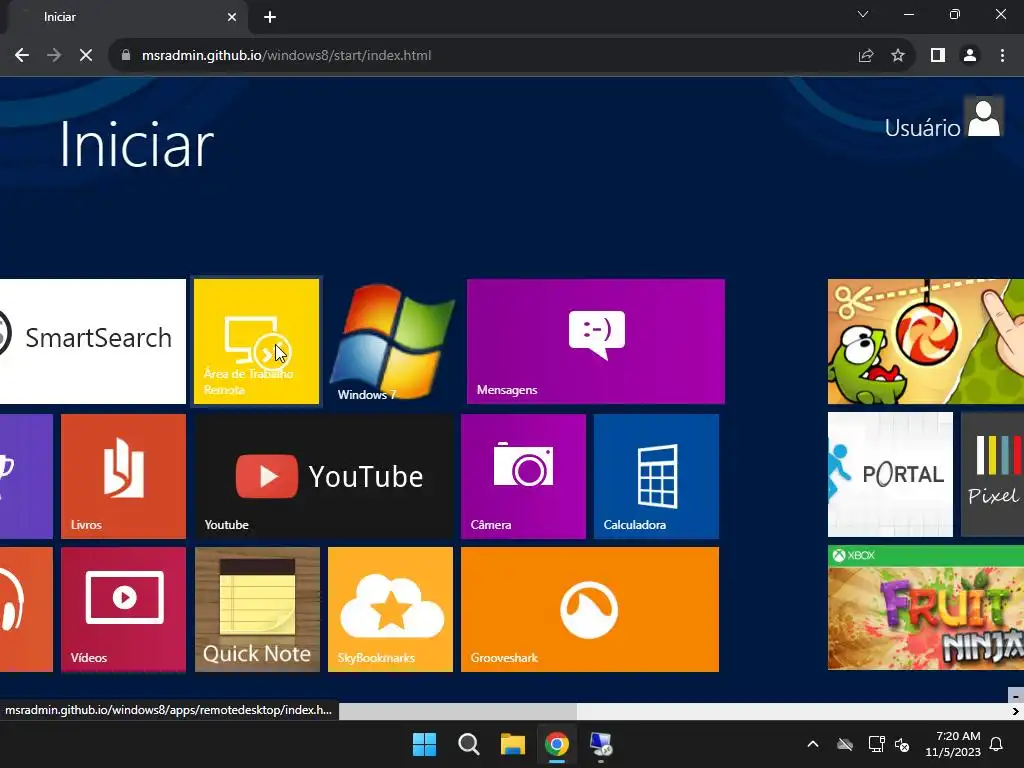Open the Livros tile
Screen dimensions: 1024x768
point(123,476)
